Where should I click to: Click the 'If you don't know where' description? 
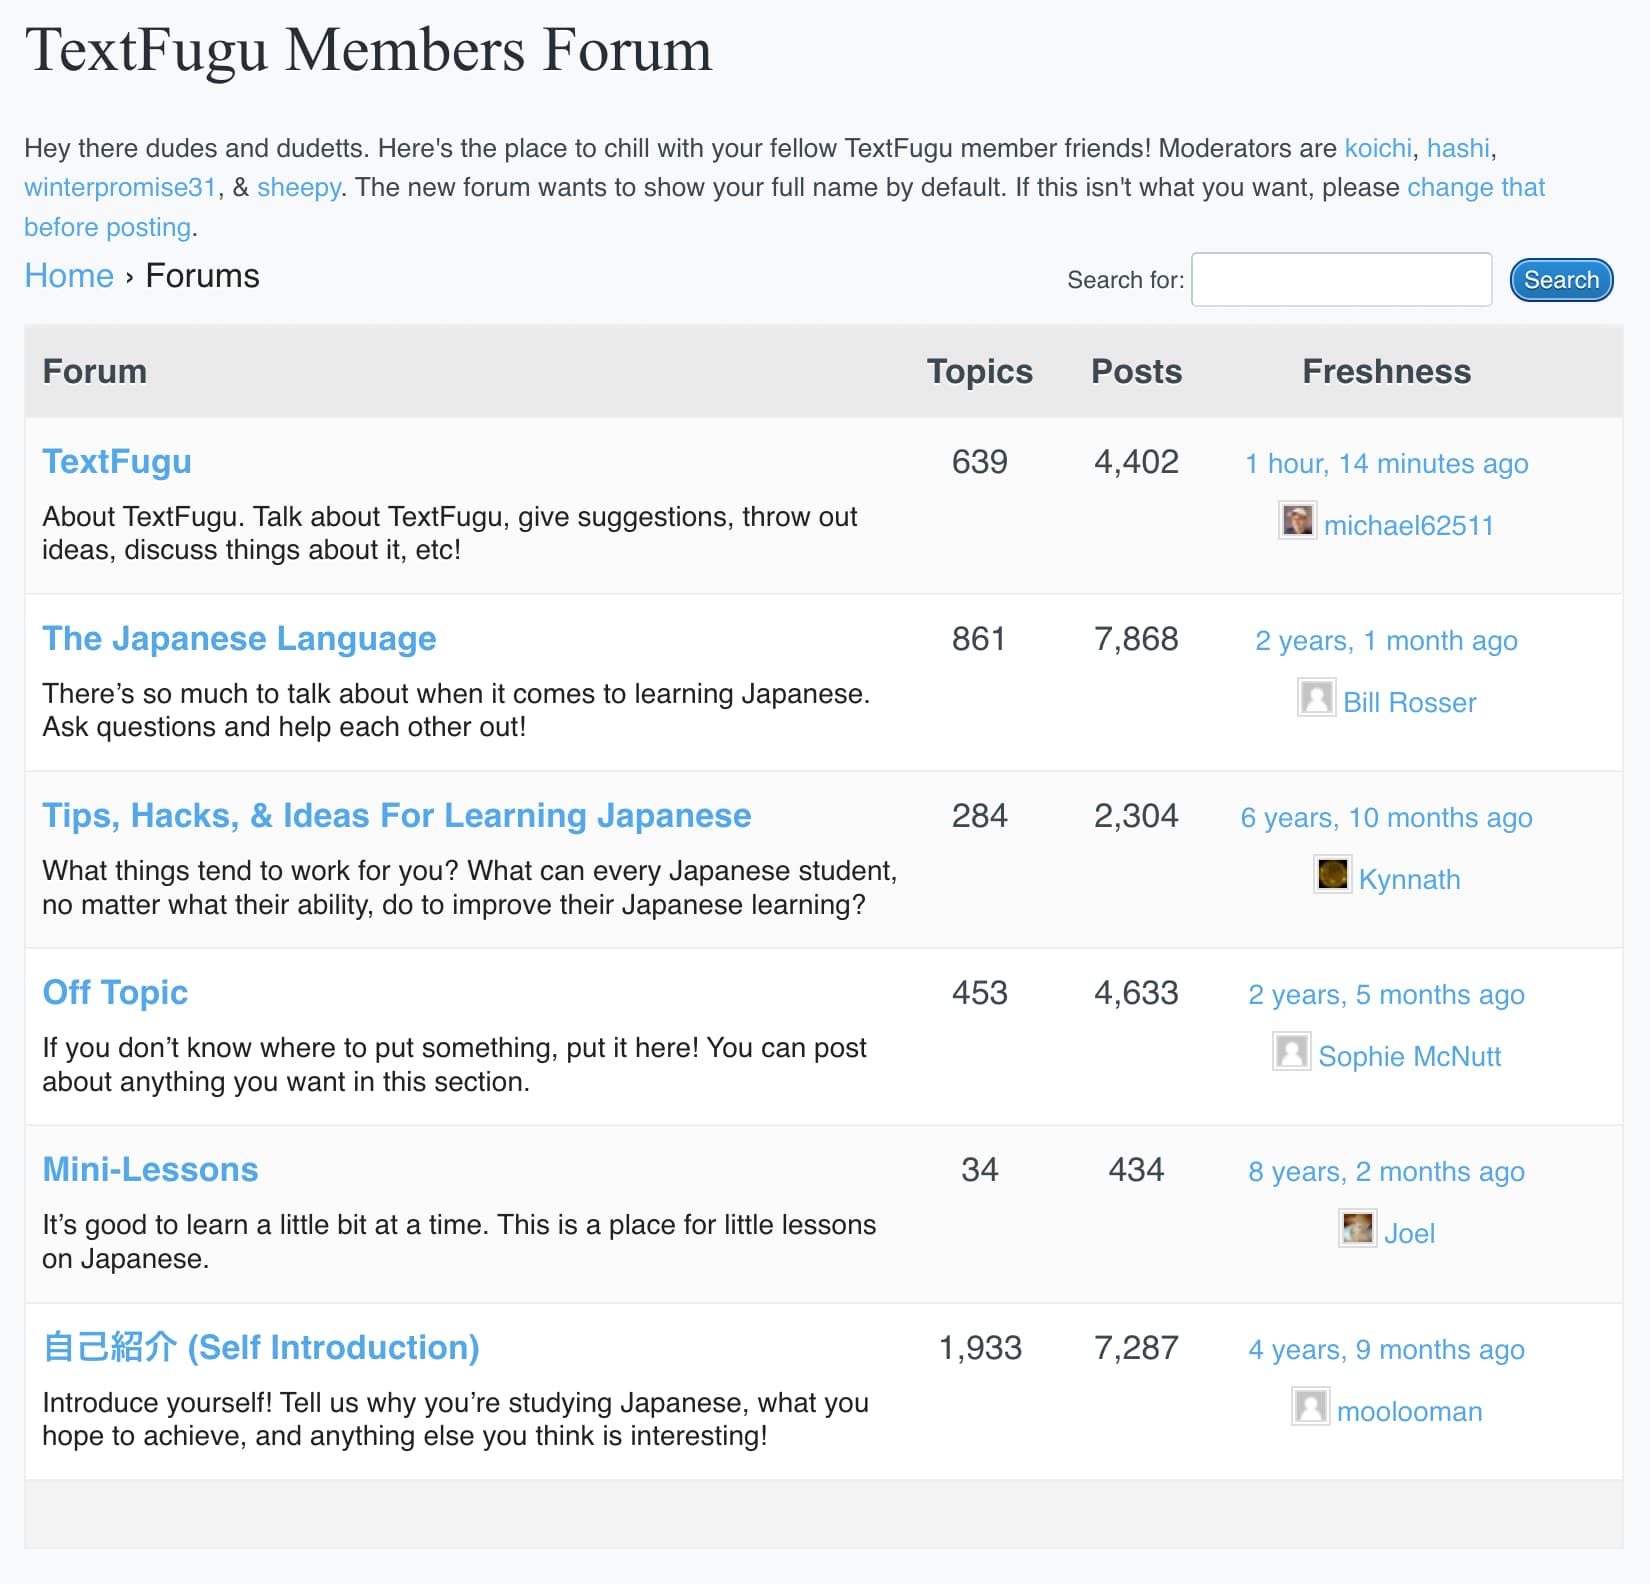[x=454, y=1065]
